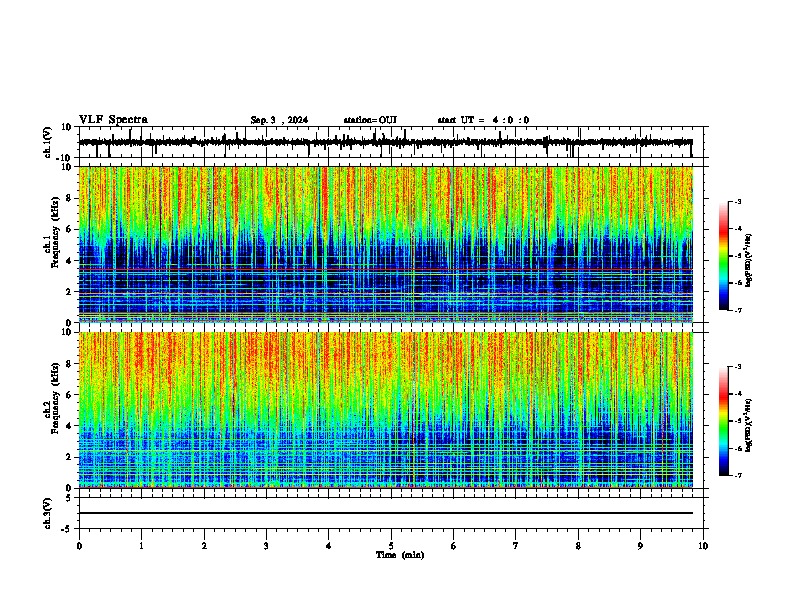Click the "ch.1(V)" waveform axis label

(x=48, y=142)
